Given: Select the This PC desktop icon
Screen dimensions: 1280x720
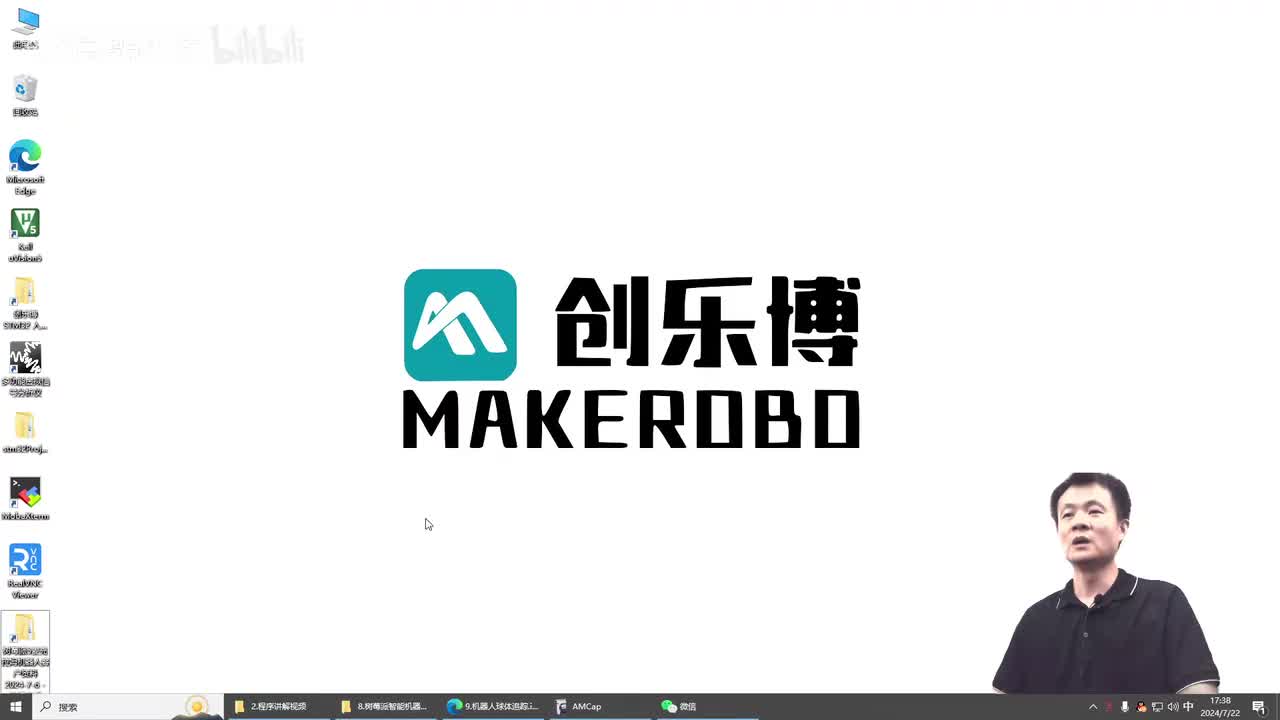Looking at the screenshot, I should coord(25,29).
